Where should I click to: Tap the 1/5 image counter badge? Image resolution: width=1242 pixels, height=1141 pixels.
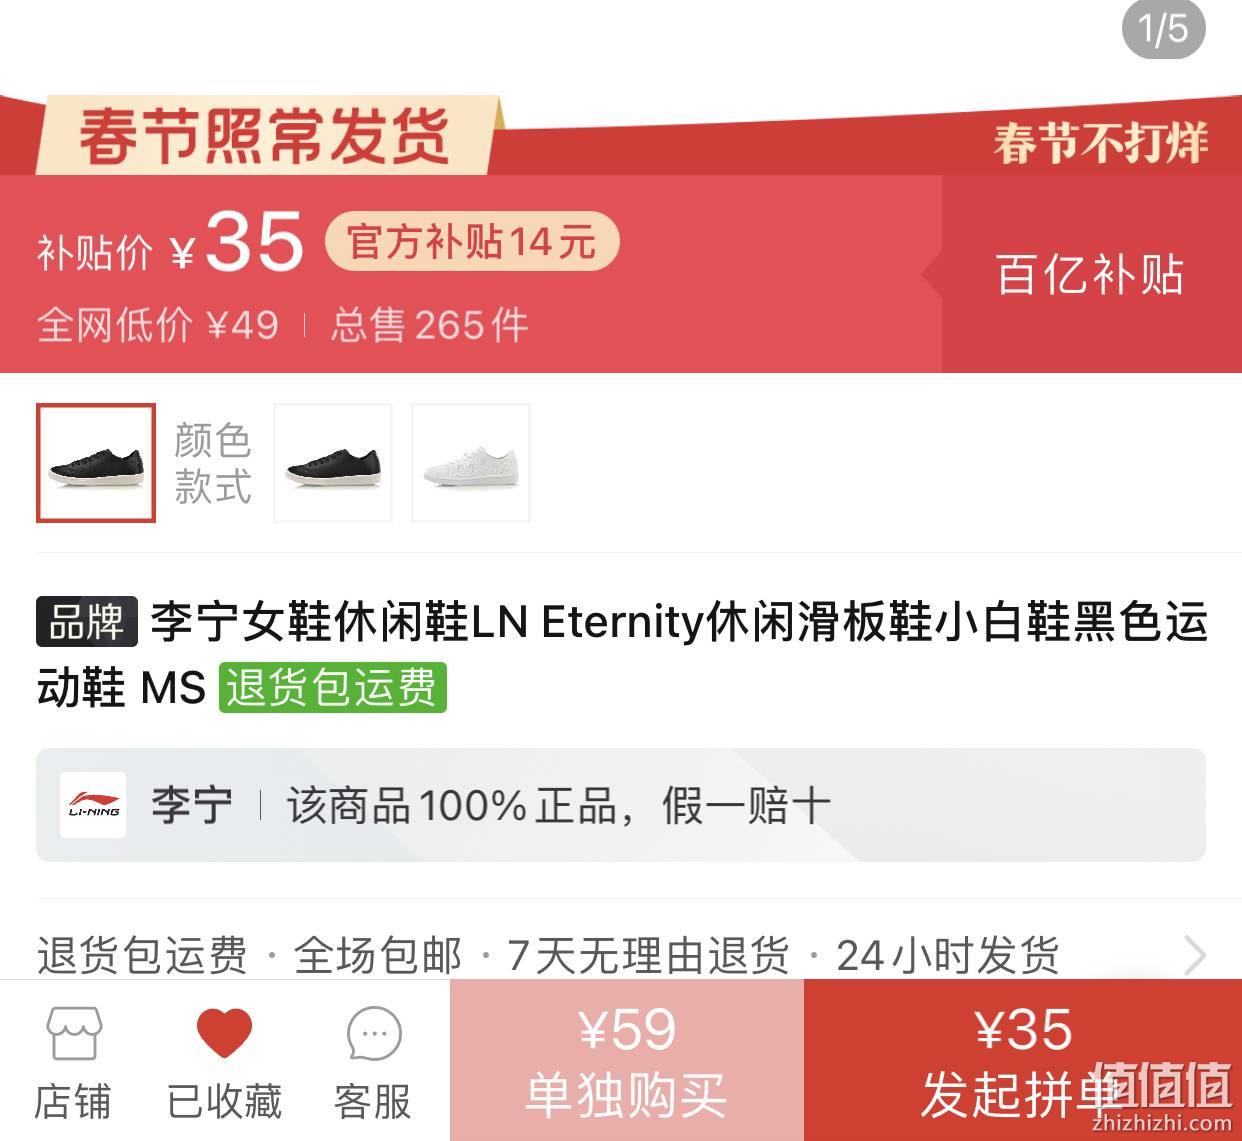[1164, 28]
